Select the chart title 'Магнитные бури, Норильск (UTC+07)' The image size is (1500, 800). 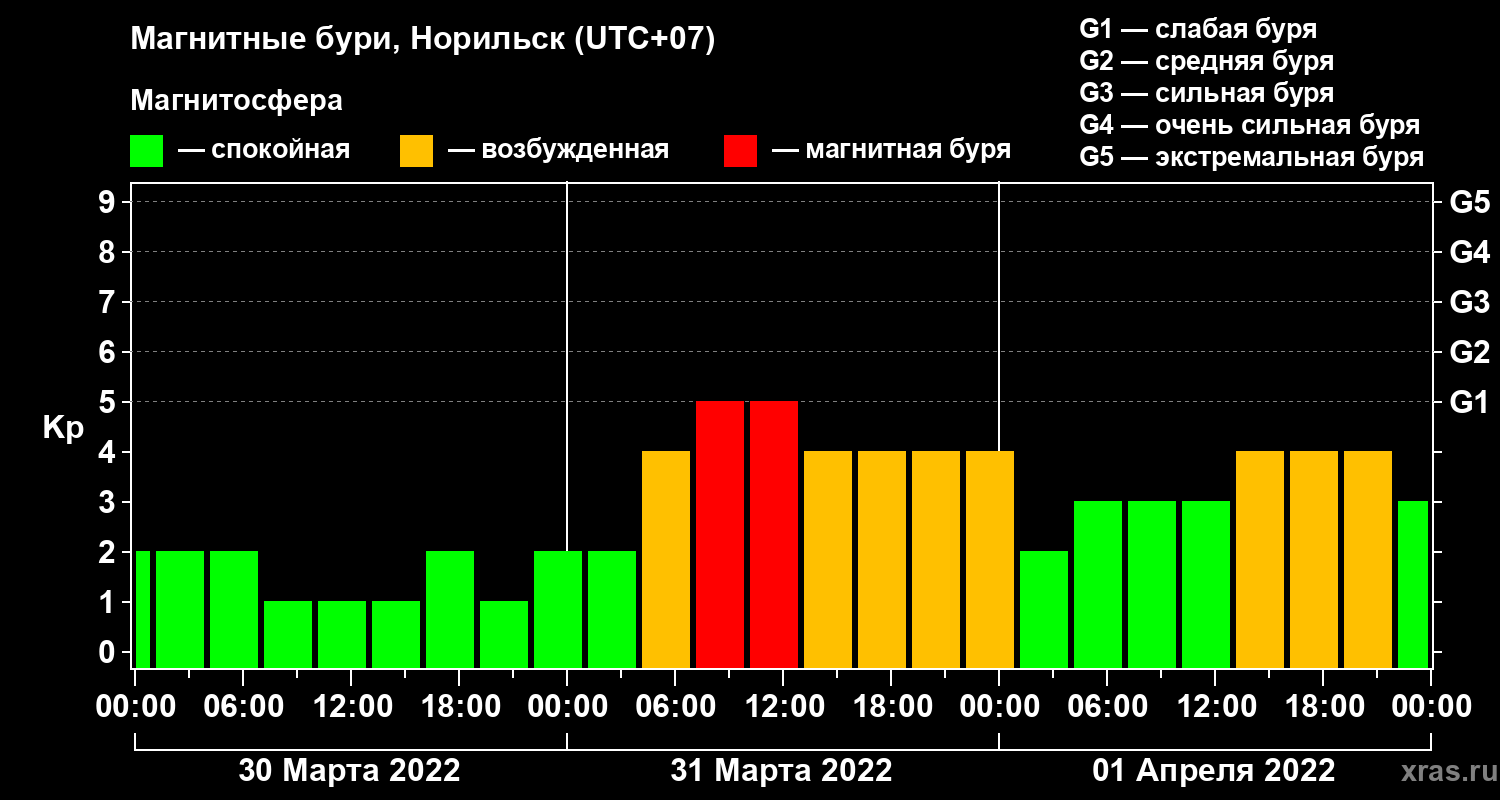coord(423,40)
